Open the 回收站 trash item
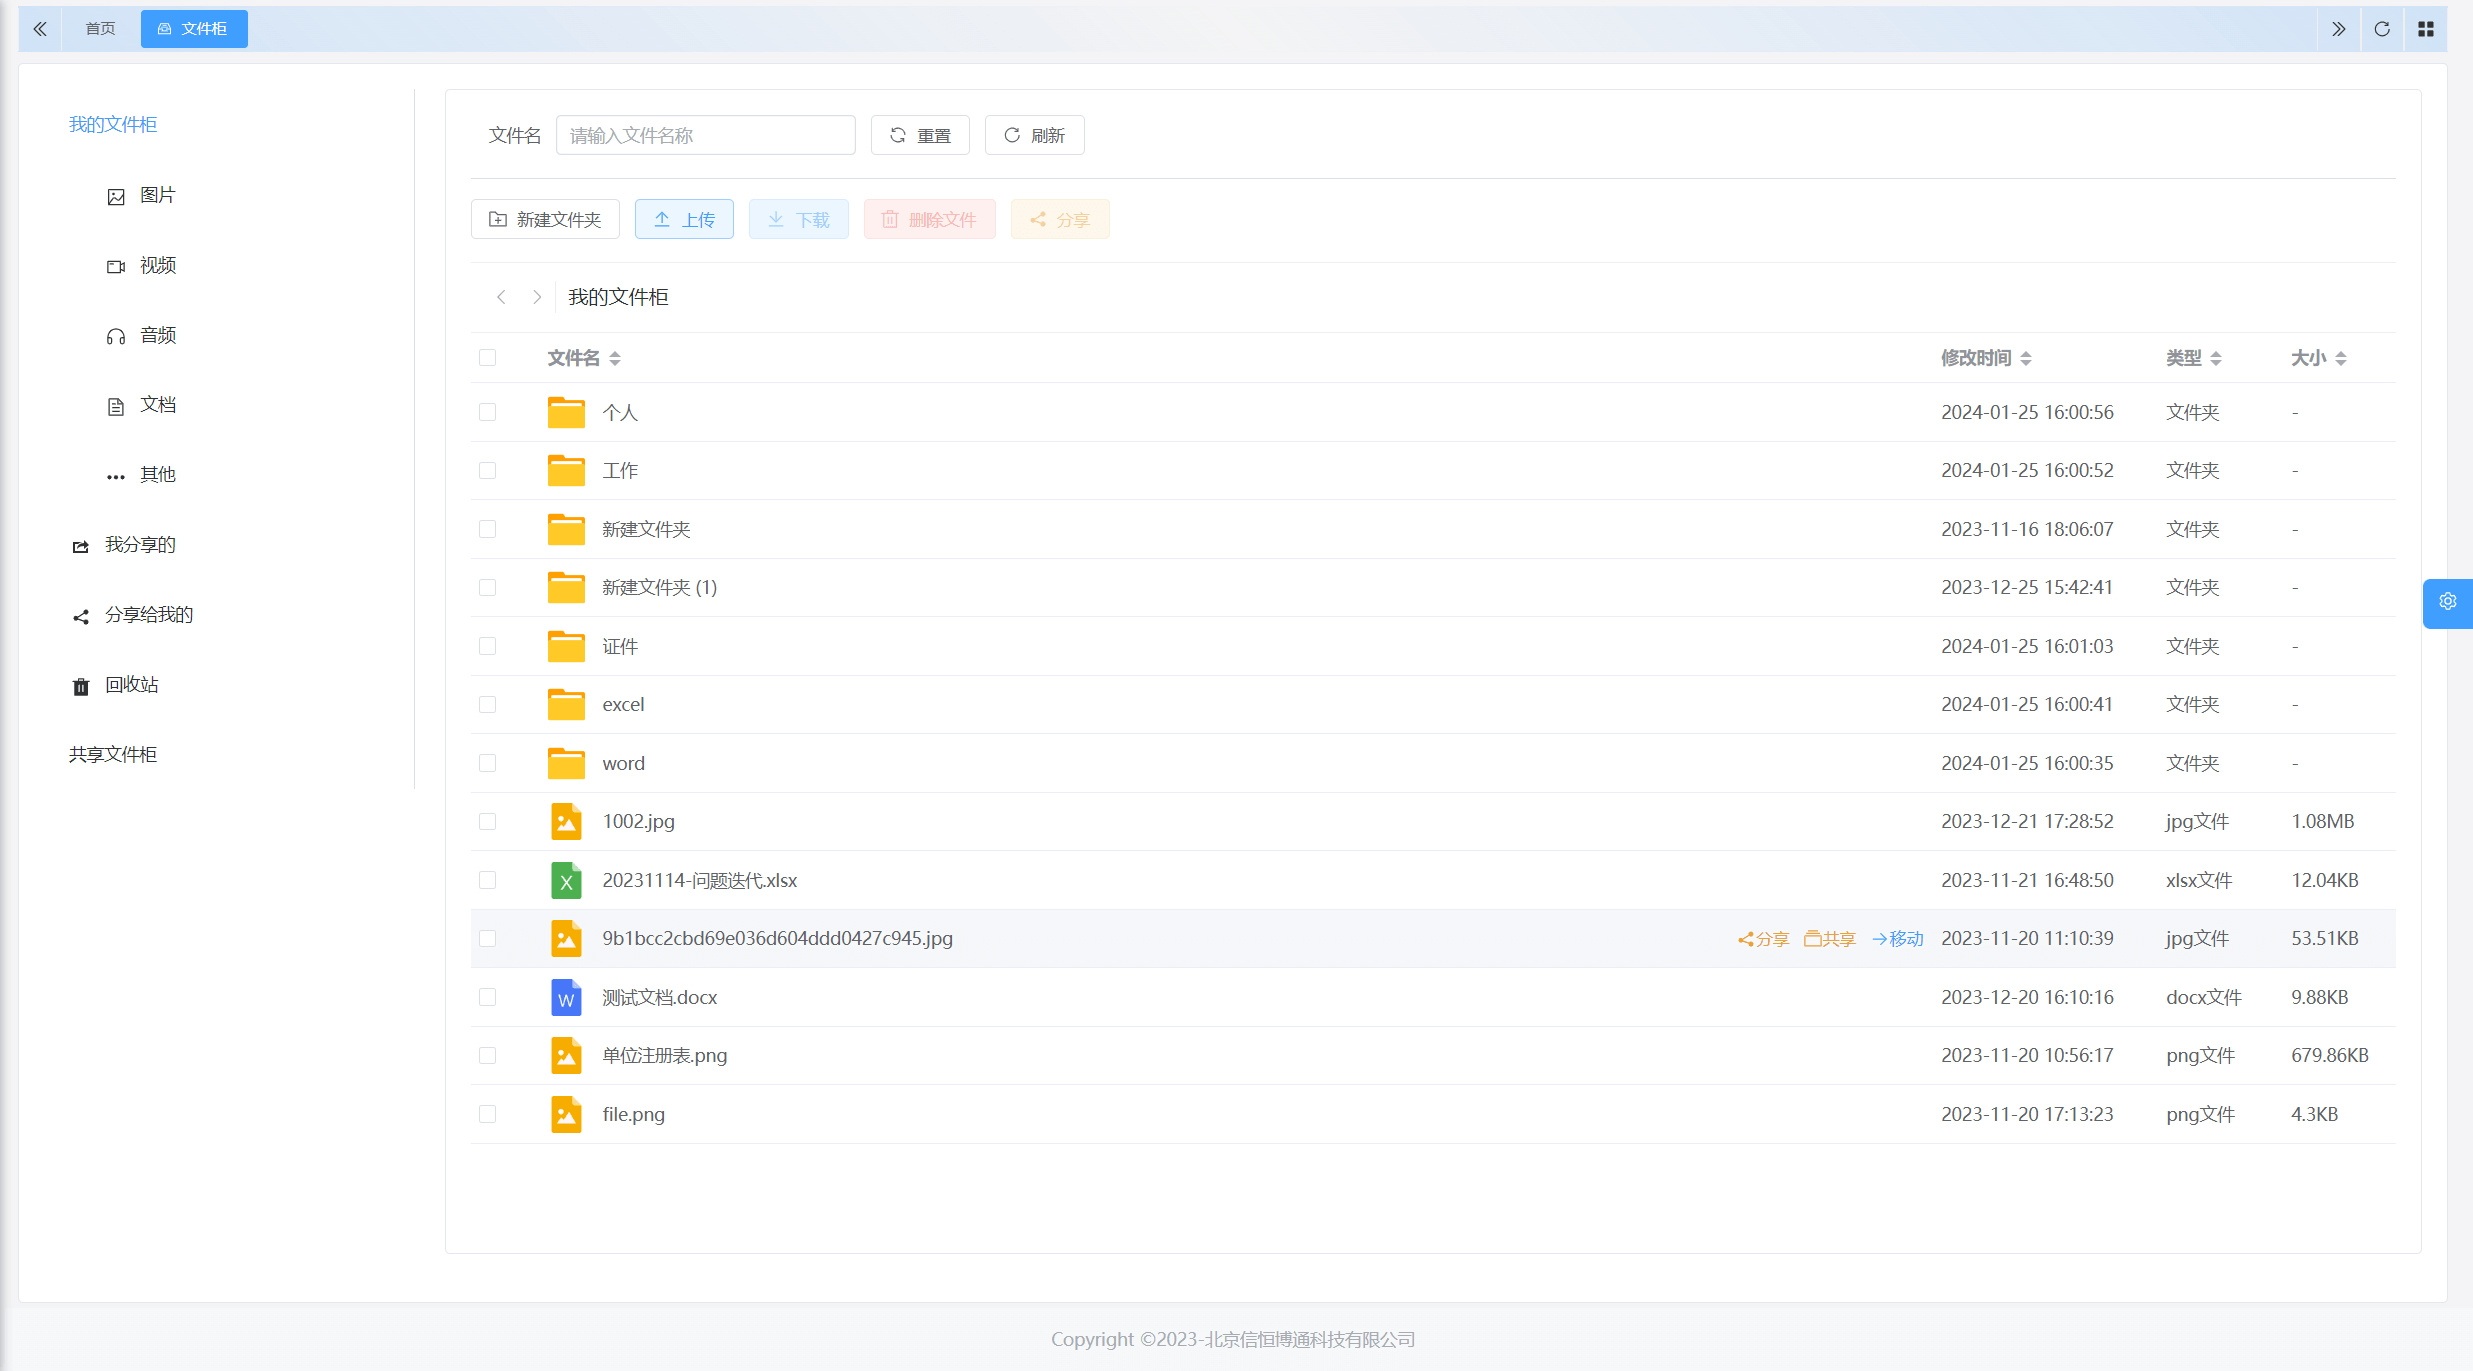Viewport: 2473px width, 1371px height. [131, 685]
